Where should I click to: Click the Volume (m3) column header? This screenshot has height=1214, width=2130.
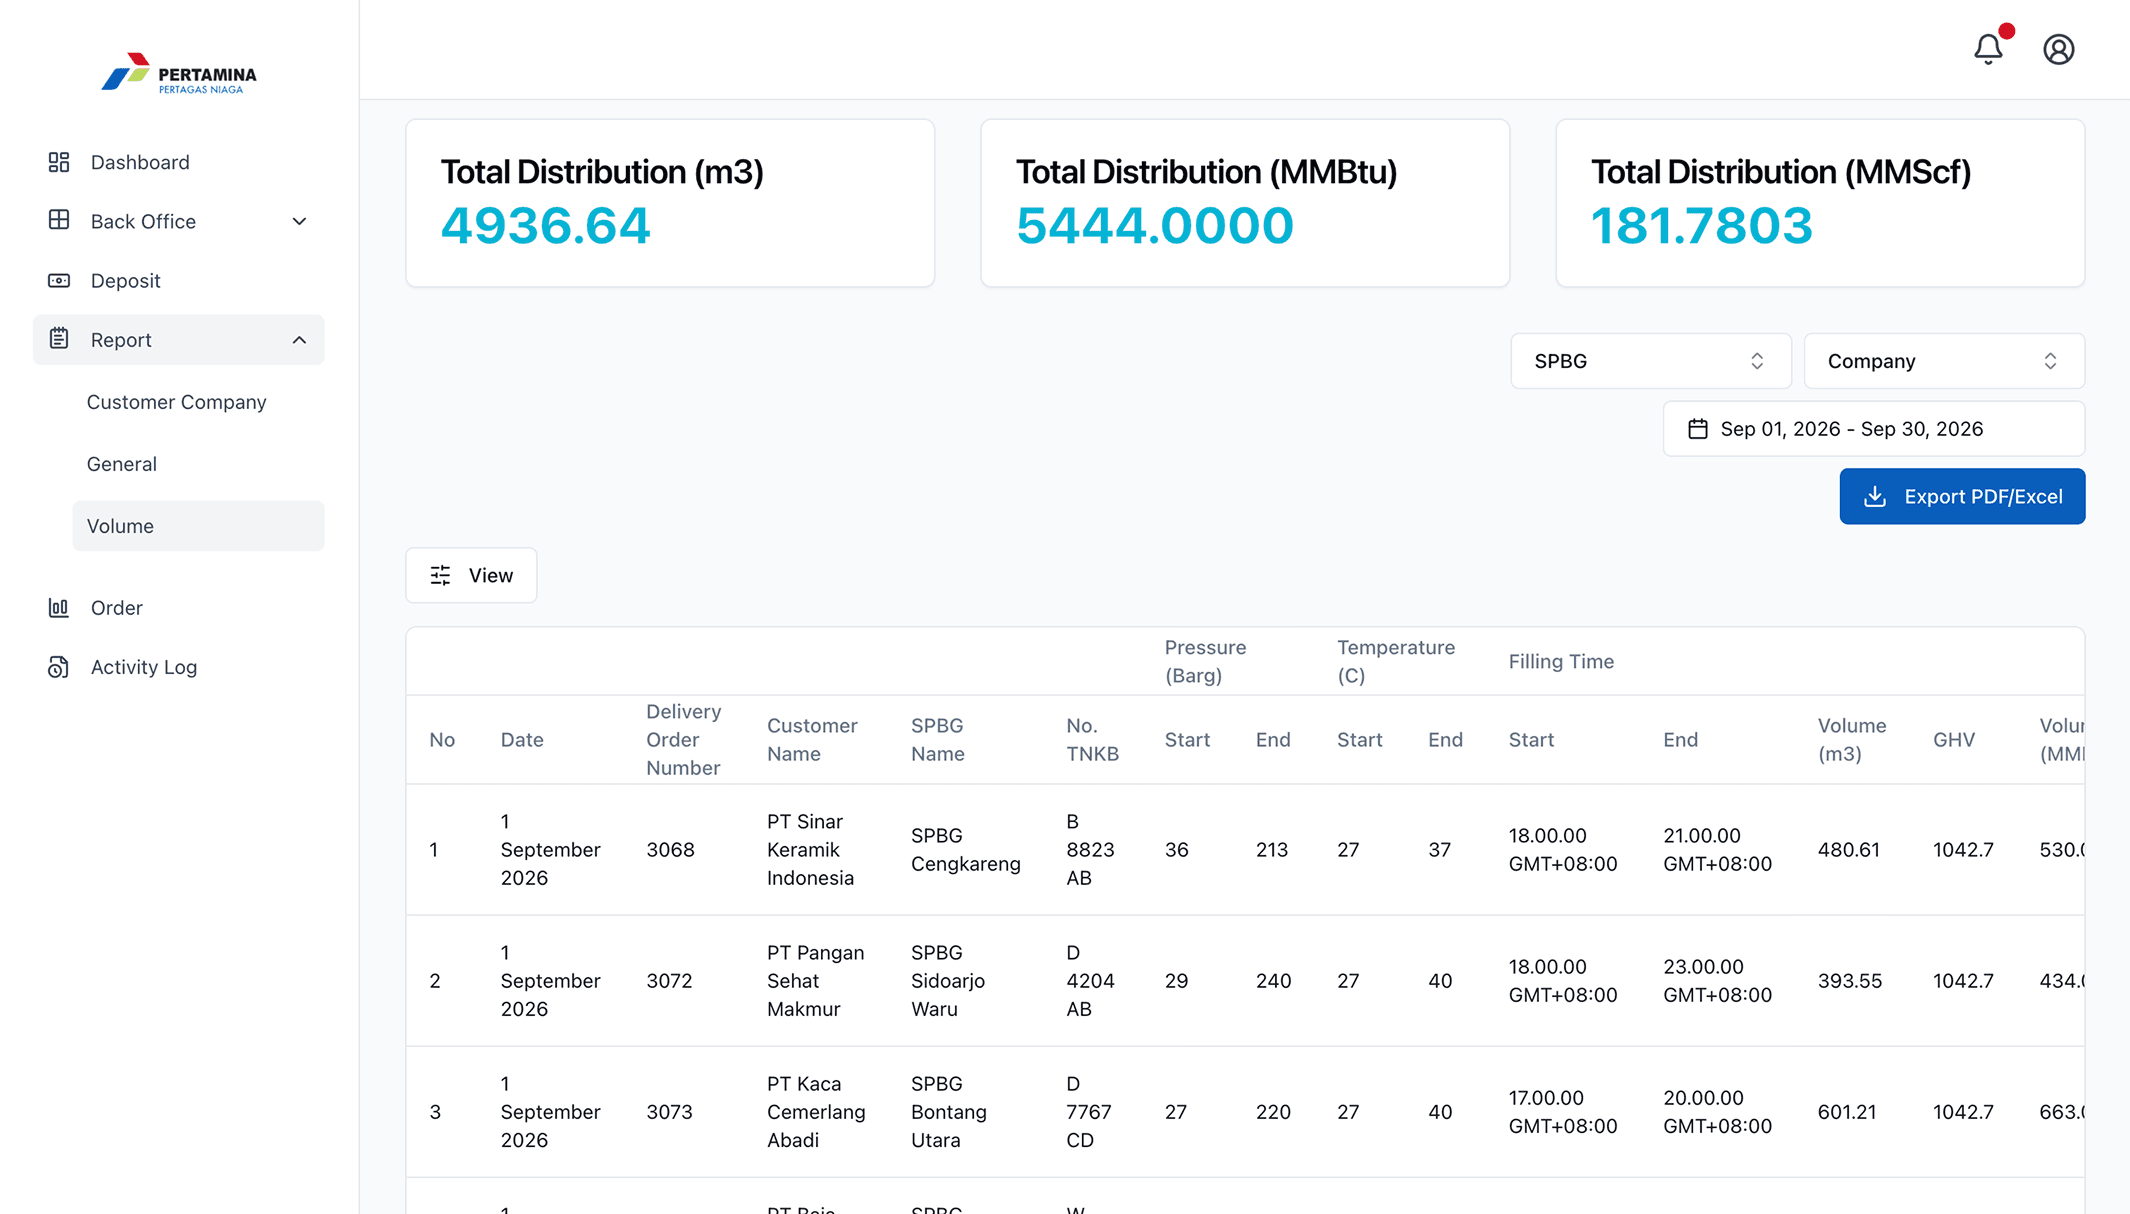pos(1852,740)
